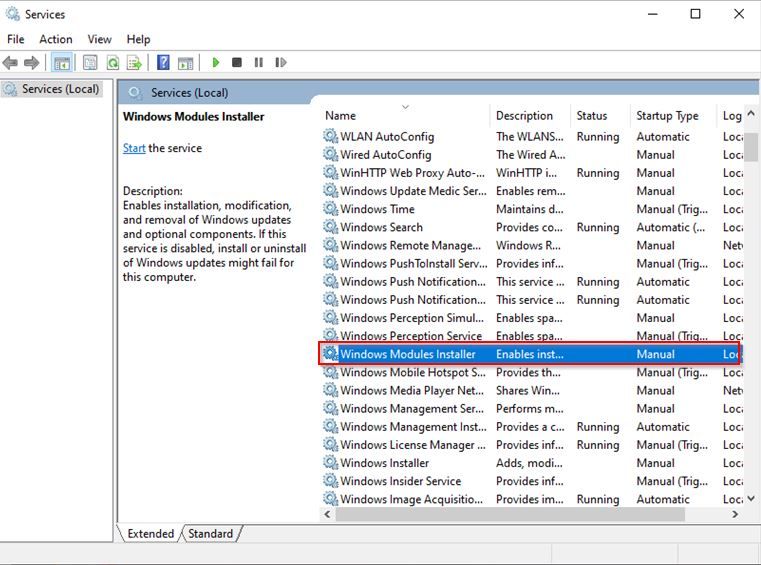Image resolution: width=761 pixels, height=565 pixels.
Task: Click the gear icon beside Windows Insider Service
Action: [x=331, y=481]
